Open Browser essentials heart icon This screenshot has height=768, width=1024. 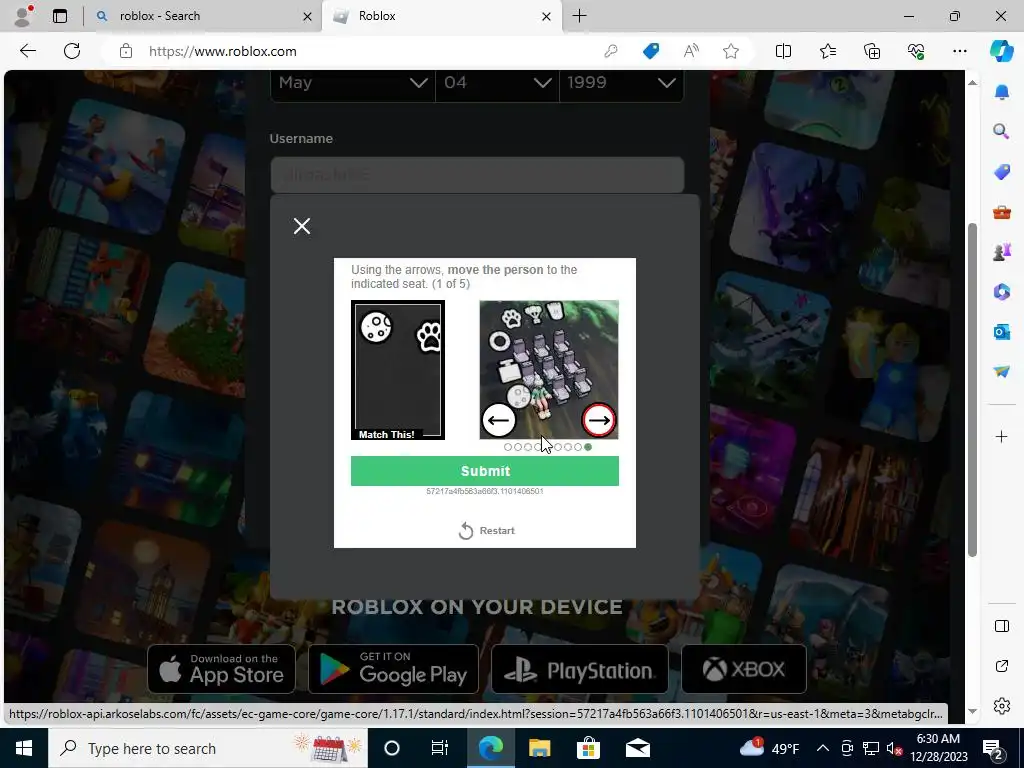pos(916,51)
